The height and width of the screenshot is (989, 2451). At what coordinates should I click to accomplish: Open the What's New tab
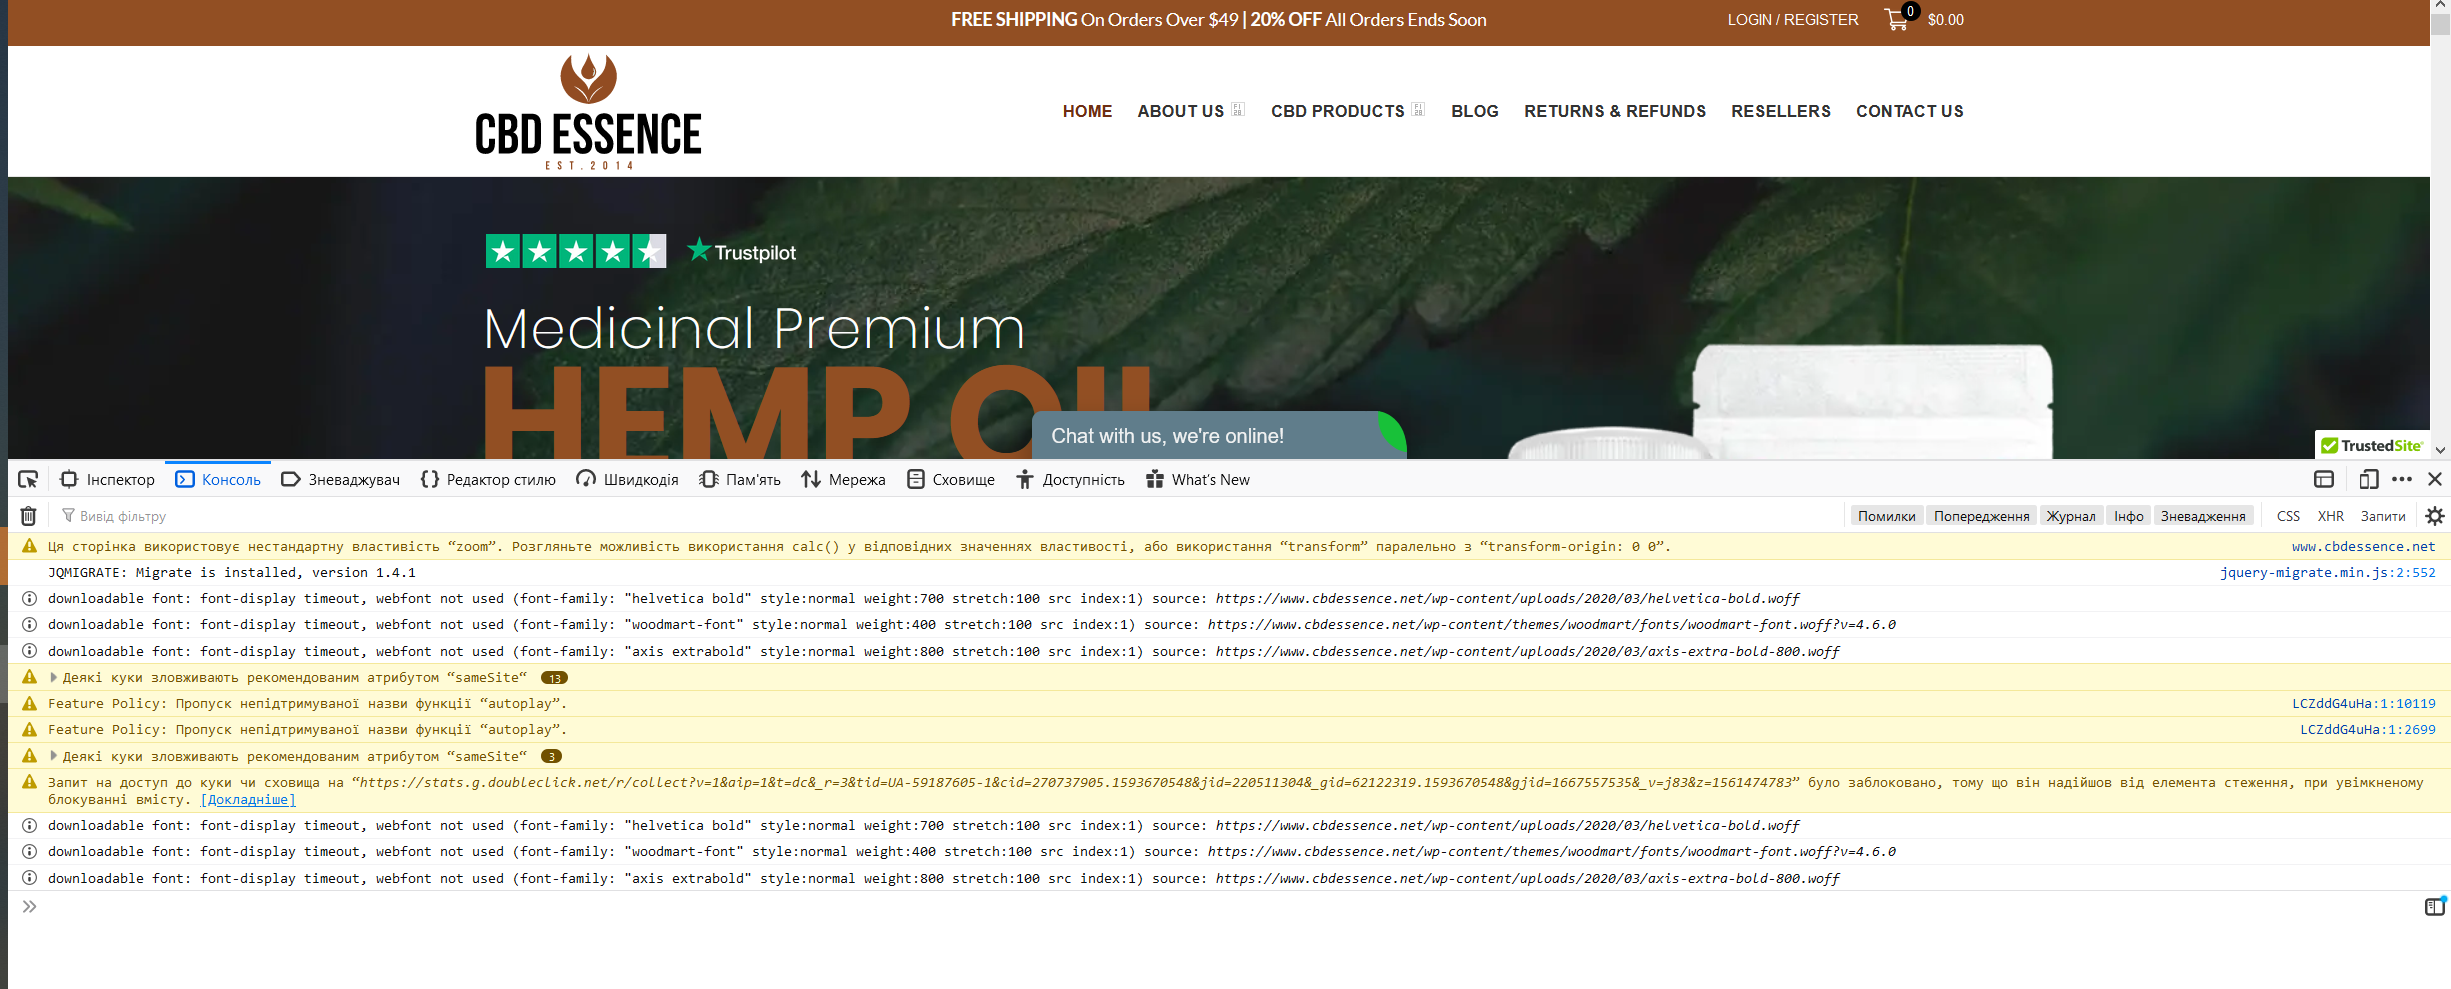(1198, 480)
